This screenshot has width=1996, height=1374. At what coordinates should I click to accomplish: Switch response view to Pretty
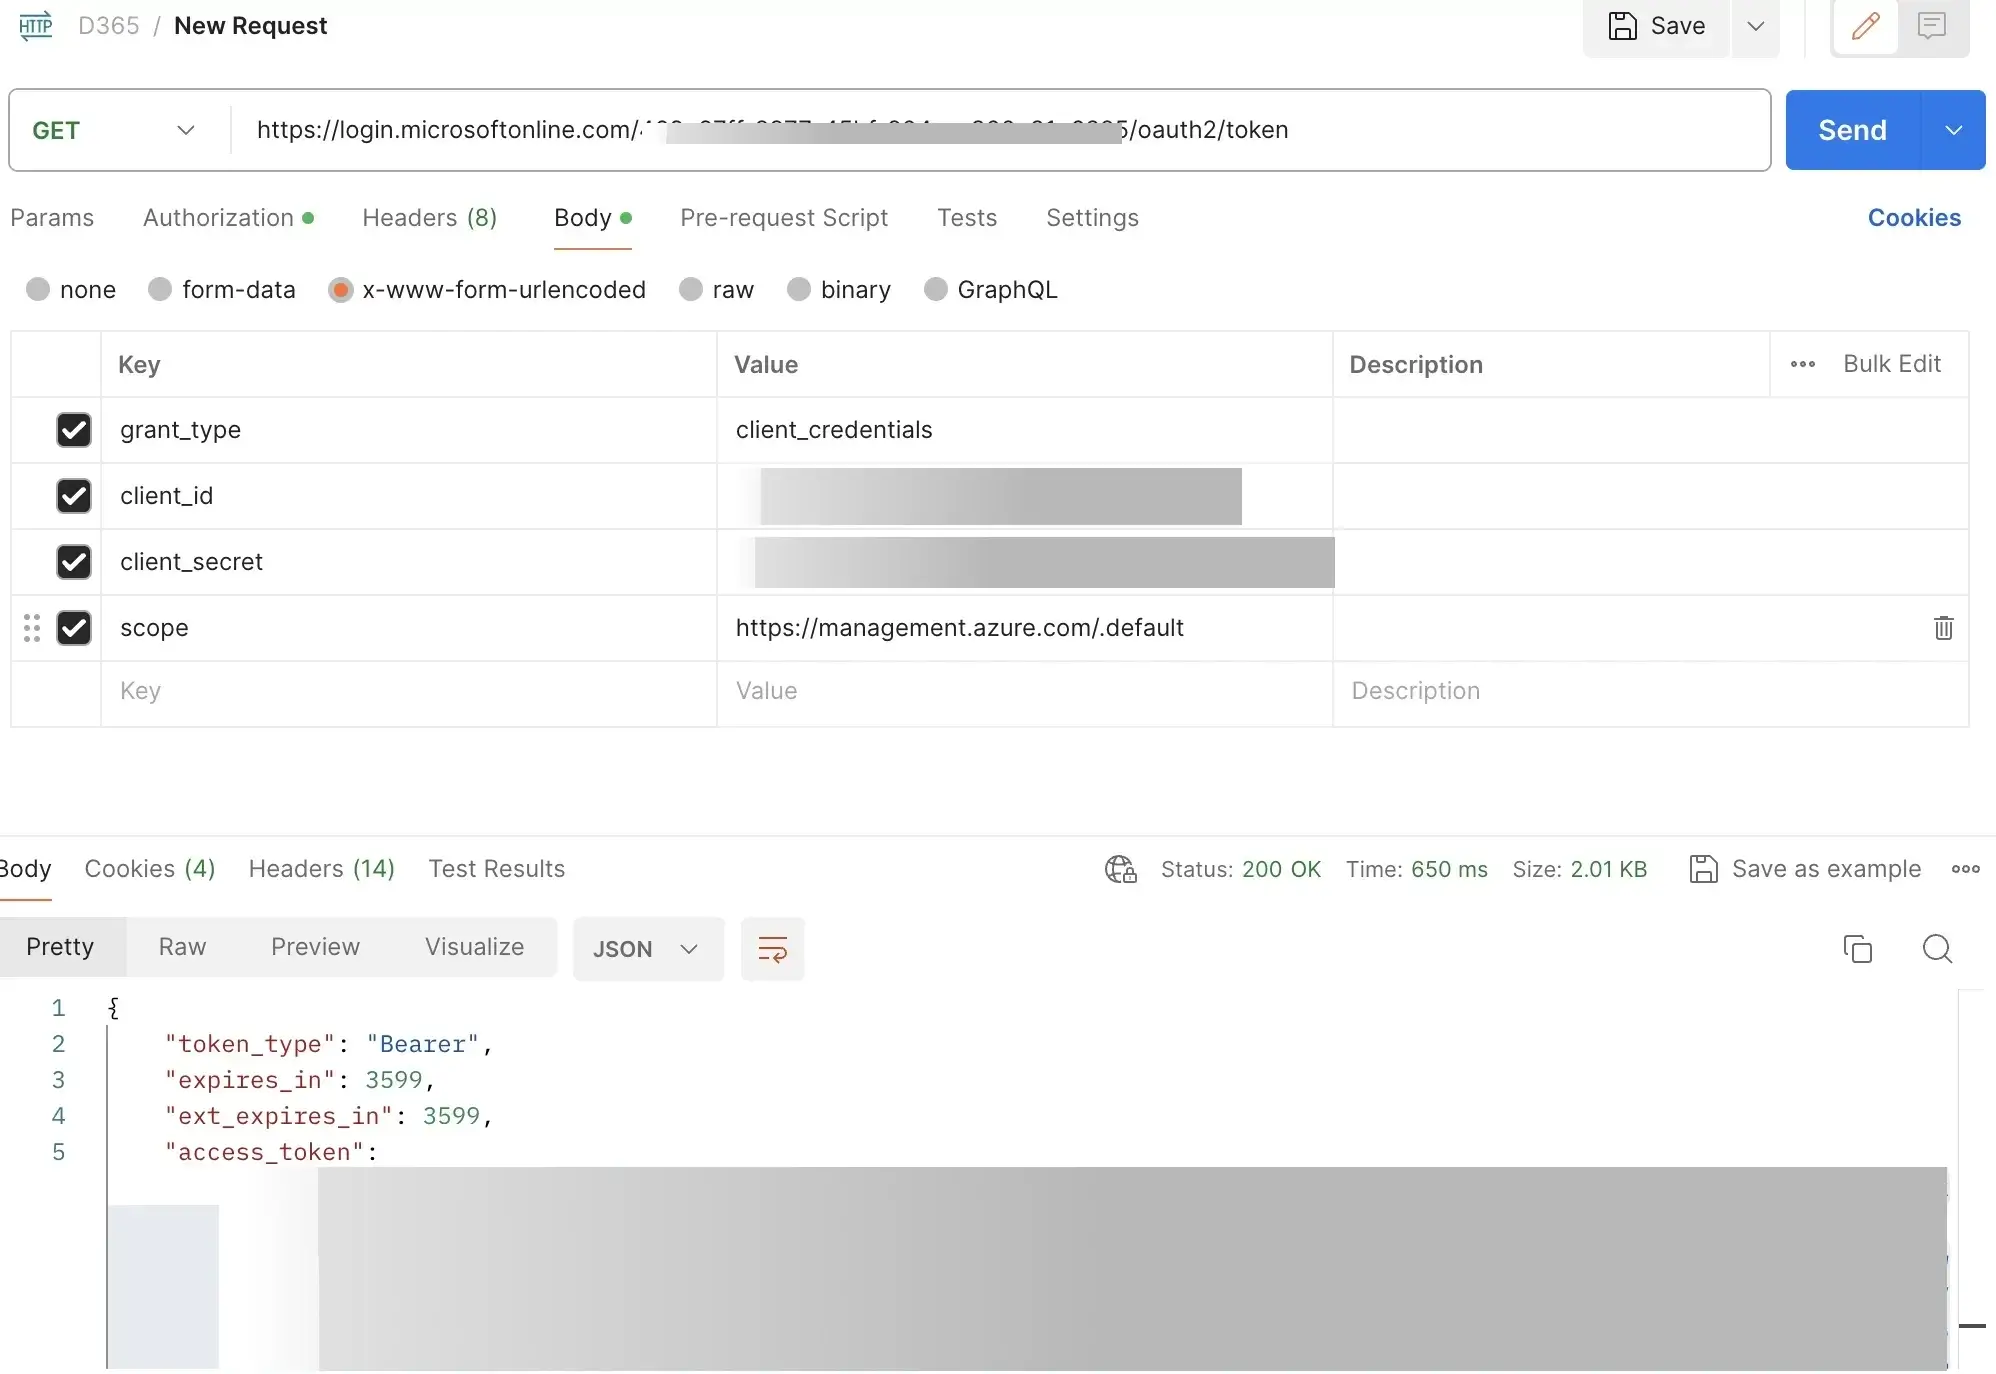click(61, 947)
